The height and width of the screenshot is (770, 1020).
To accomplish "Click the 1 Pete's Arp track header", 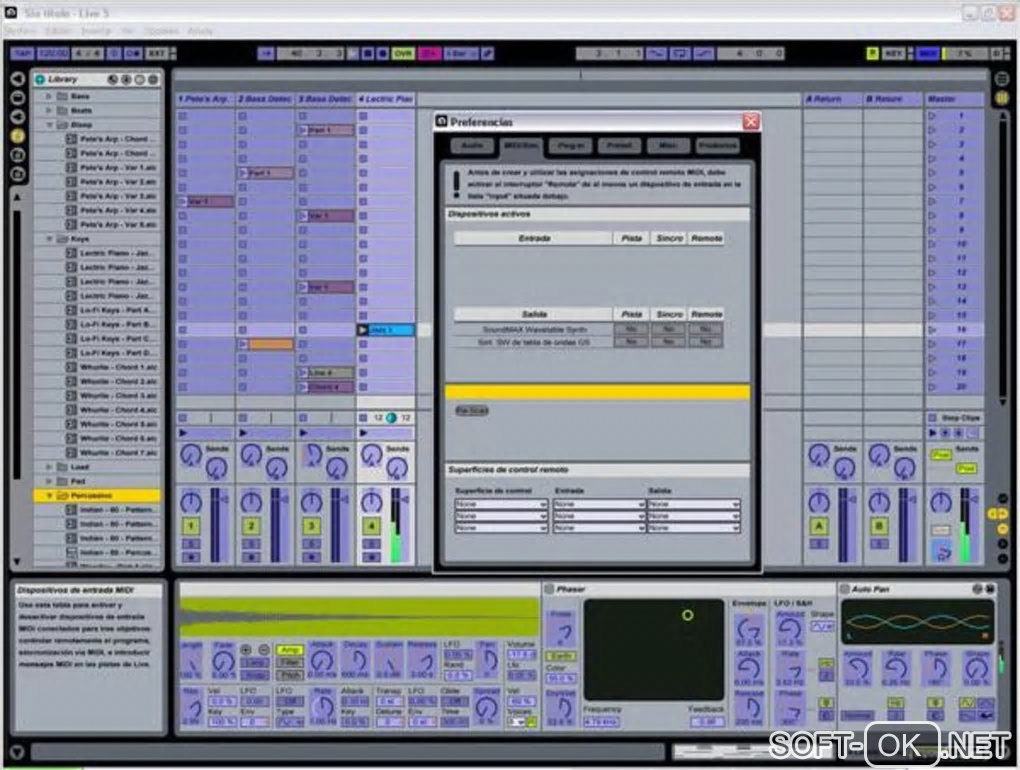I will [205, 99].
